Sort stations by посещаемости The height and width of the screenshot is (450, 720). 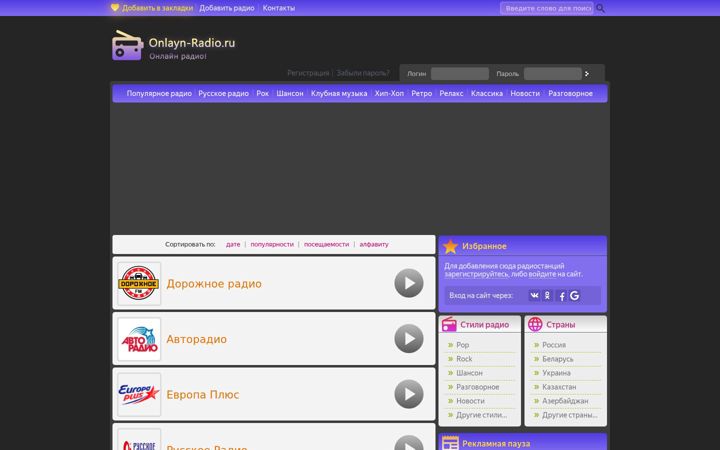tap(326, 244)
